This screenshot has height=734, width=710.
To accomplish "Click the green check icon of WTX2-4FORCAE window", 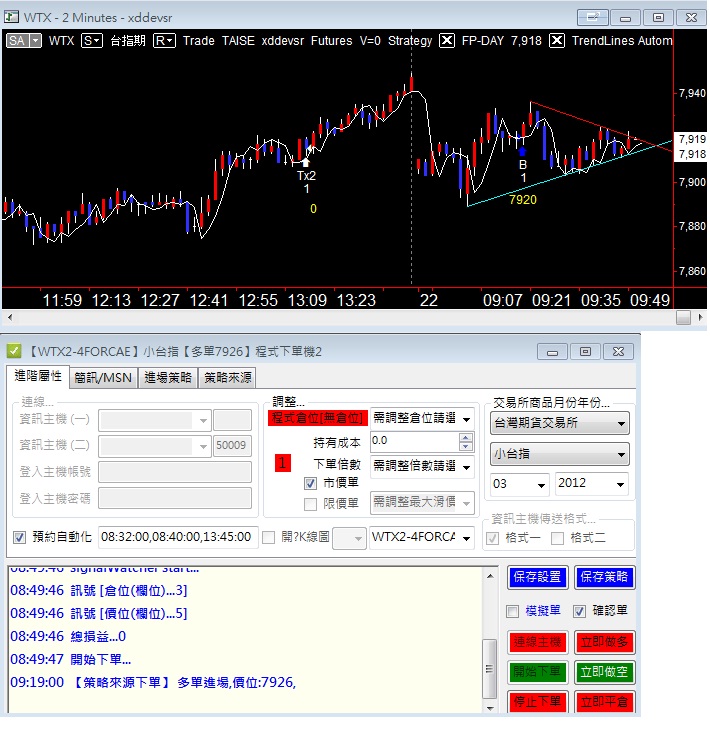I will click(x=14, y=351).
